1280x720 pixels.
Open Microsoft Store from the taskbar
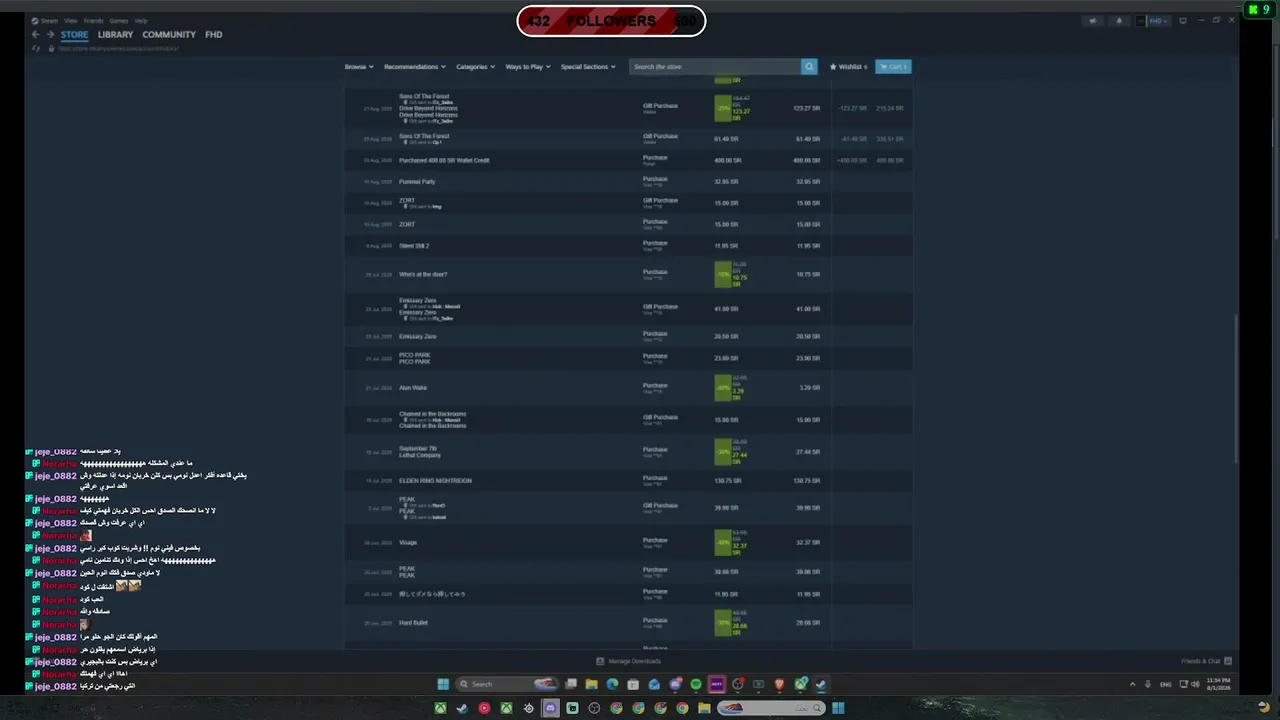(x=633, y=684)
